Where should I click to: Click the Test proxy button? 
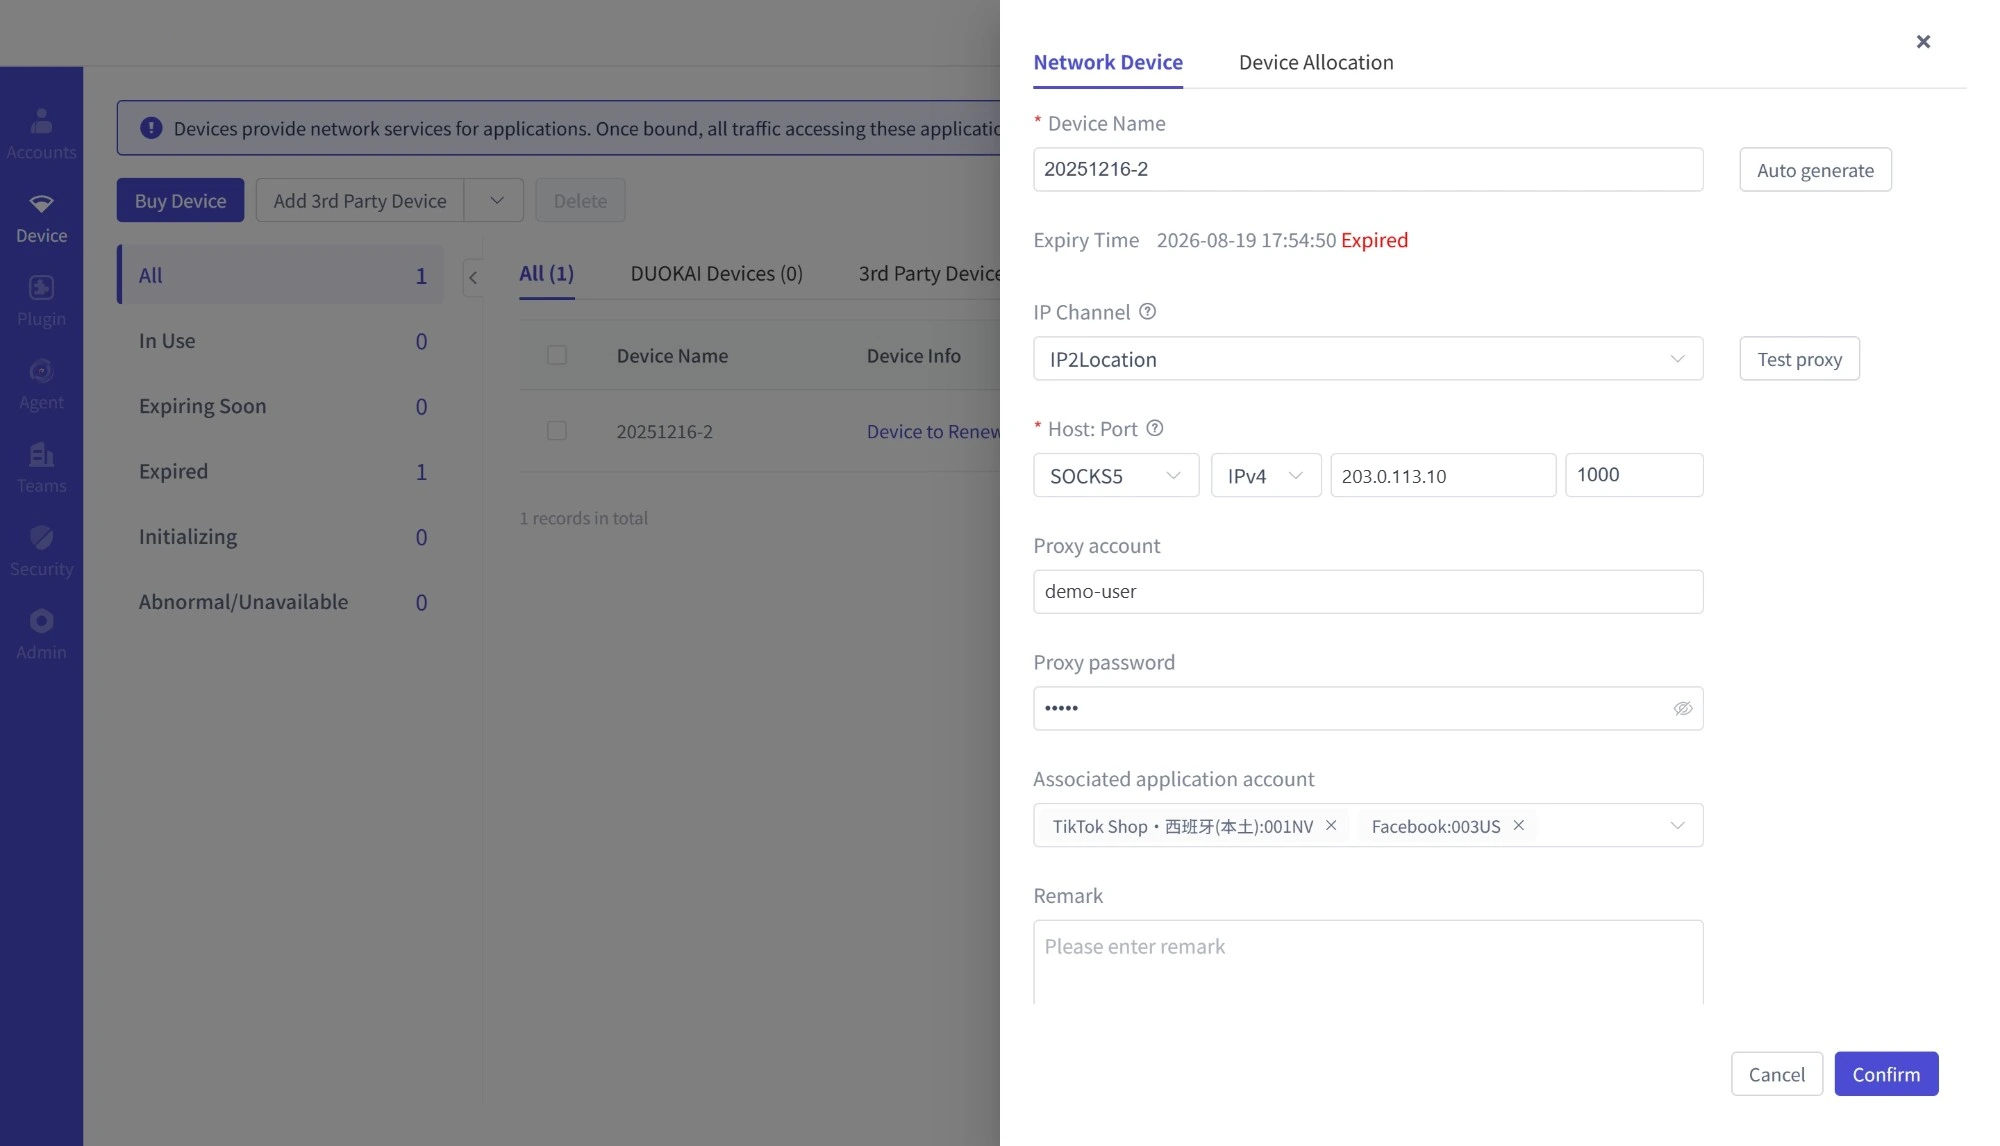pos(1799,359)
